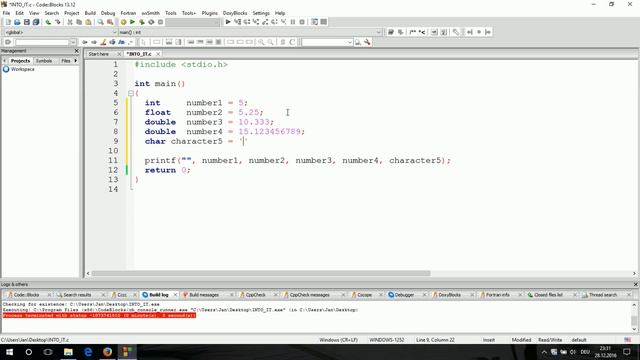This screenshot has width=640, height=360.
Task: Click the printf line in the editor
Action: click(x=298, y=160)
